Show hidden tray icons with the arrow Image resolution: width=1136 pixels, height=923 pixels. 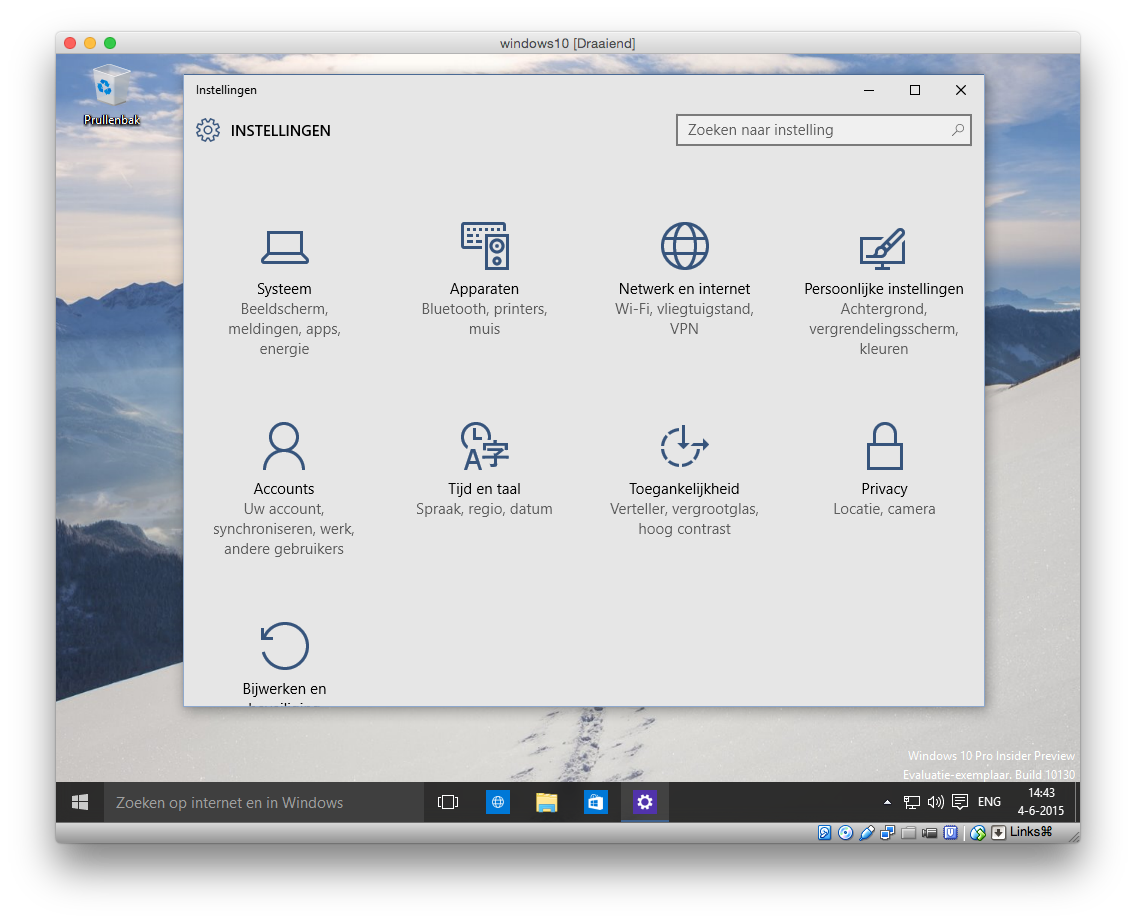[x=886, y=802]
